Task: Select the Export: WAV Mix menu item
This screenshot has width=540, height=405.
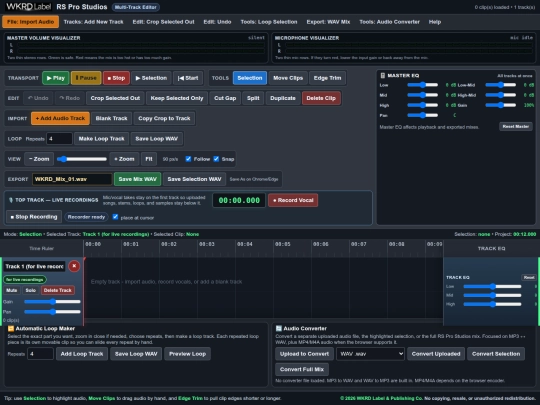Action: coord(328,22)
